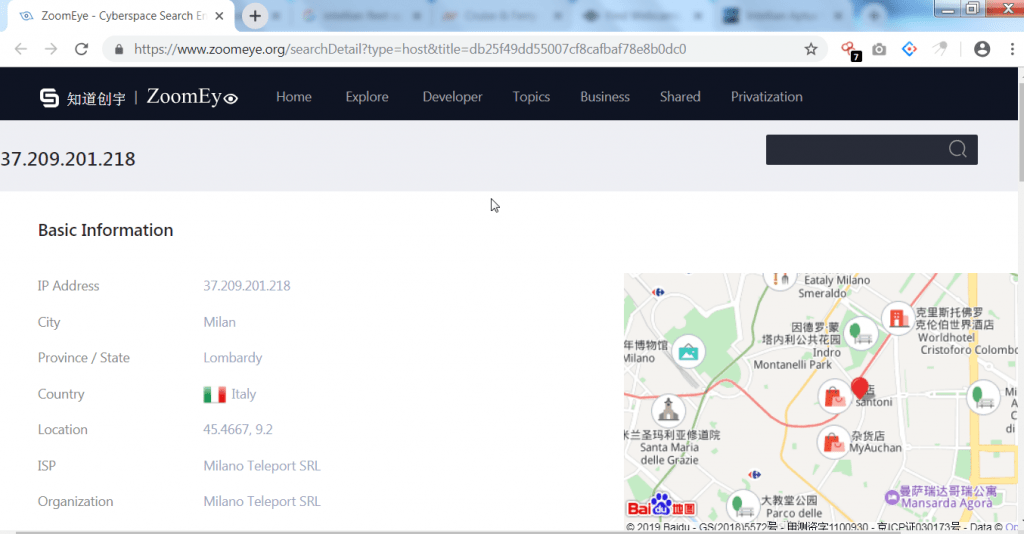This screenshot has width=1024, height=534.
Task: Select the Business menu item
Action: [x=605, y=97]
